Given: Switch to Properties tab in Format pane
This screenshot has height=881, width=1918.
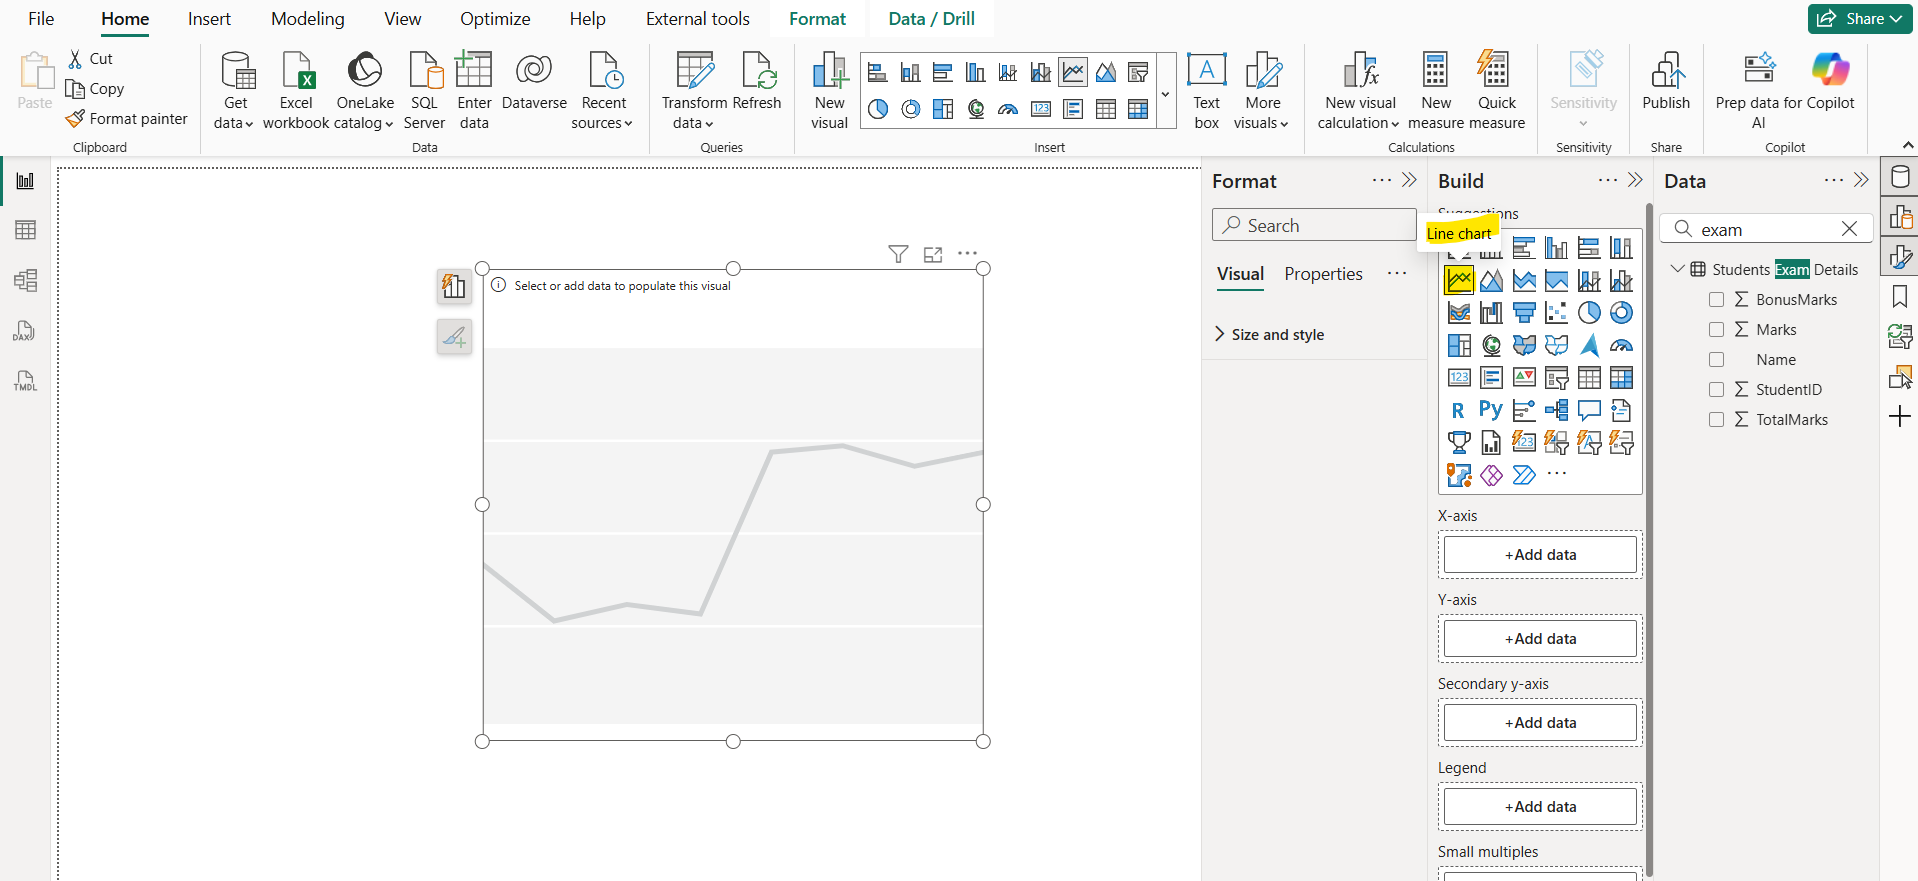Looking at the screenshot, I should coord(1323,274).
